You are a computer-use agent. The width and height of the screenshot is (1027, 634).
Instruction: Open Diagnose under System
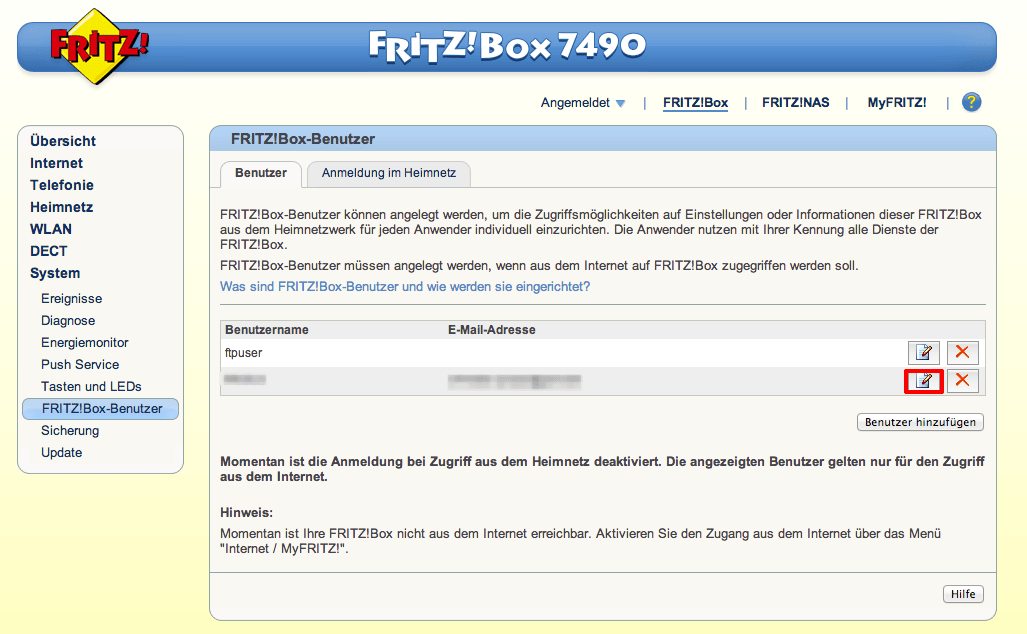[x=68, y=321]
